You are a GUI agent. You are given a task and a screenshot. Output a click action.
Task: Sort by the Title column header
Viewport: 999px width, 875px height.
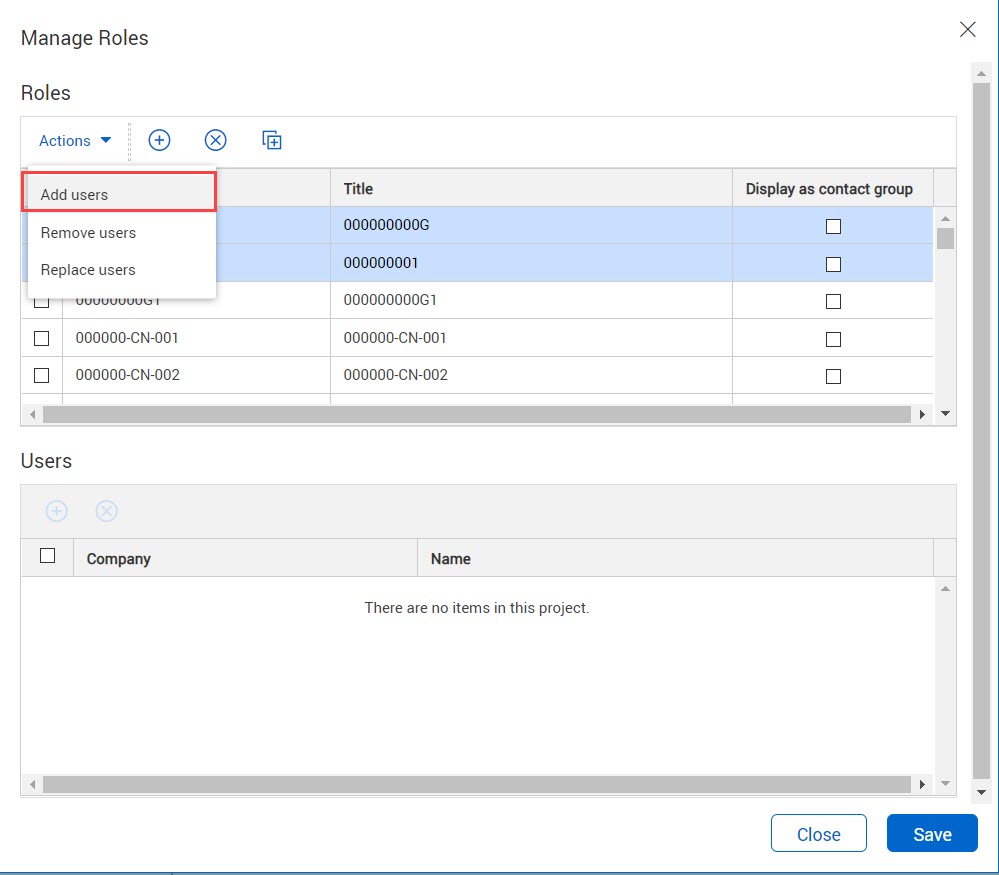[358, 188]
